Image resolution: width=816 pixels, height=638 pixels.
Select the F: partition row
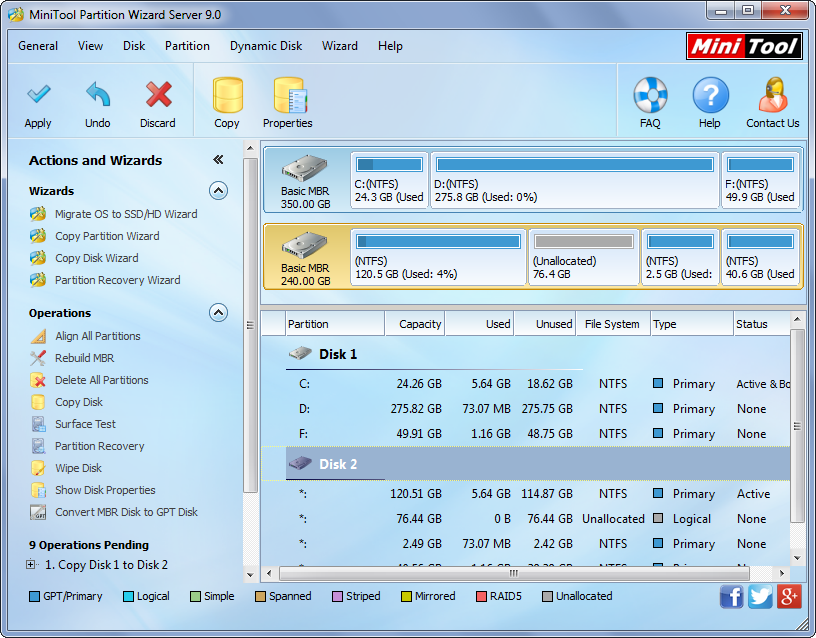pyautogui.click(x=526, y=434)
